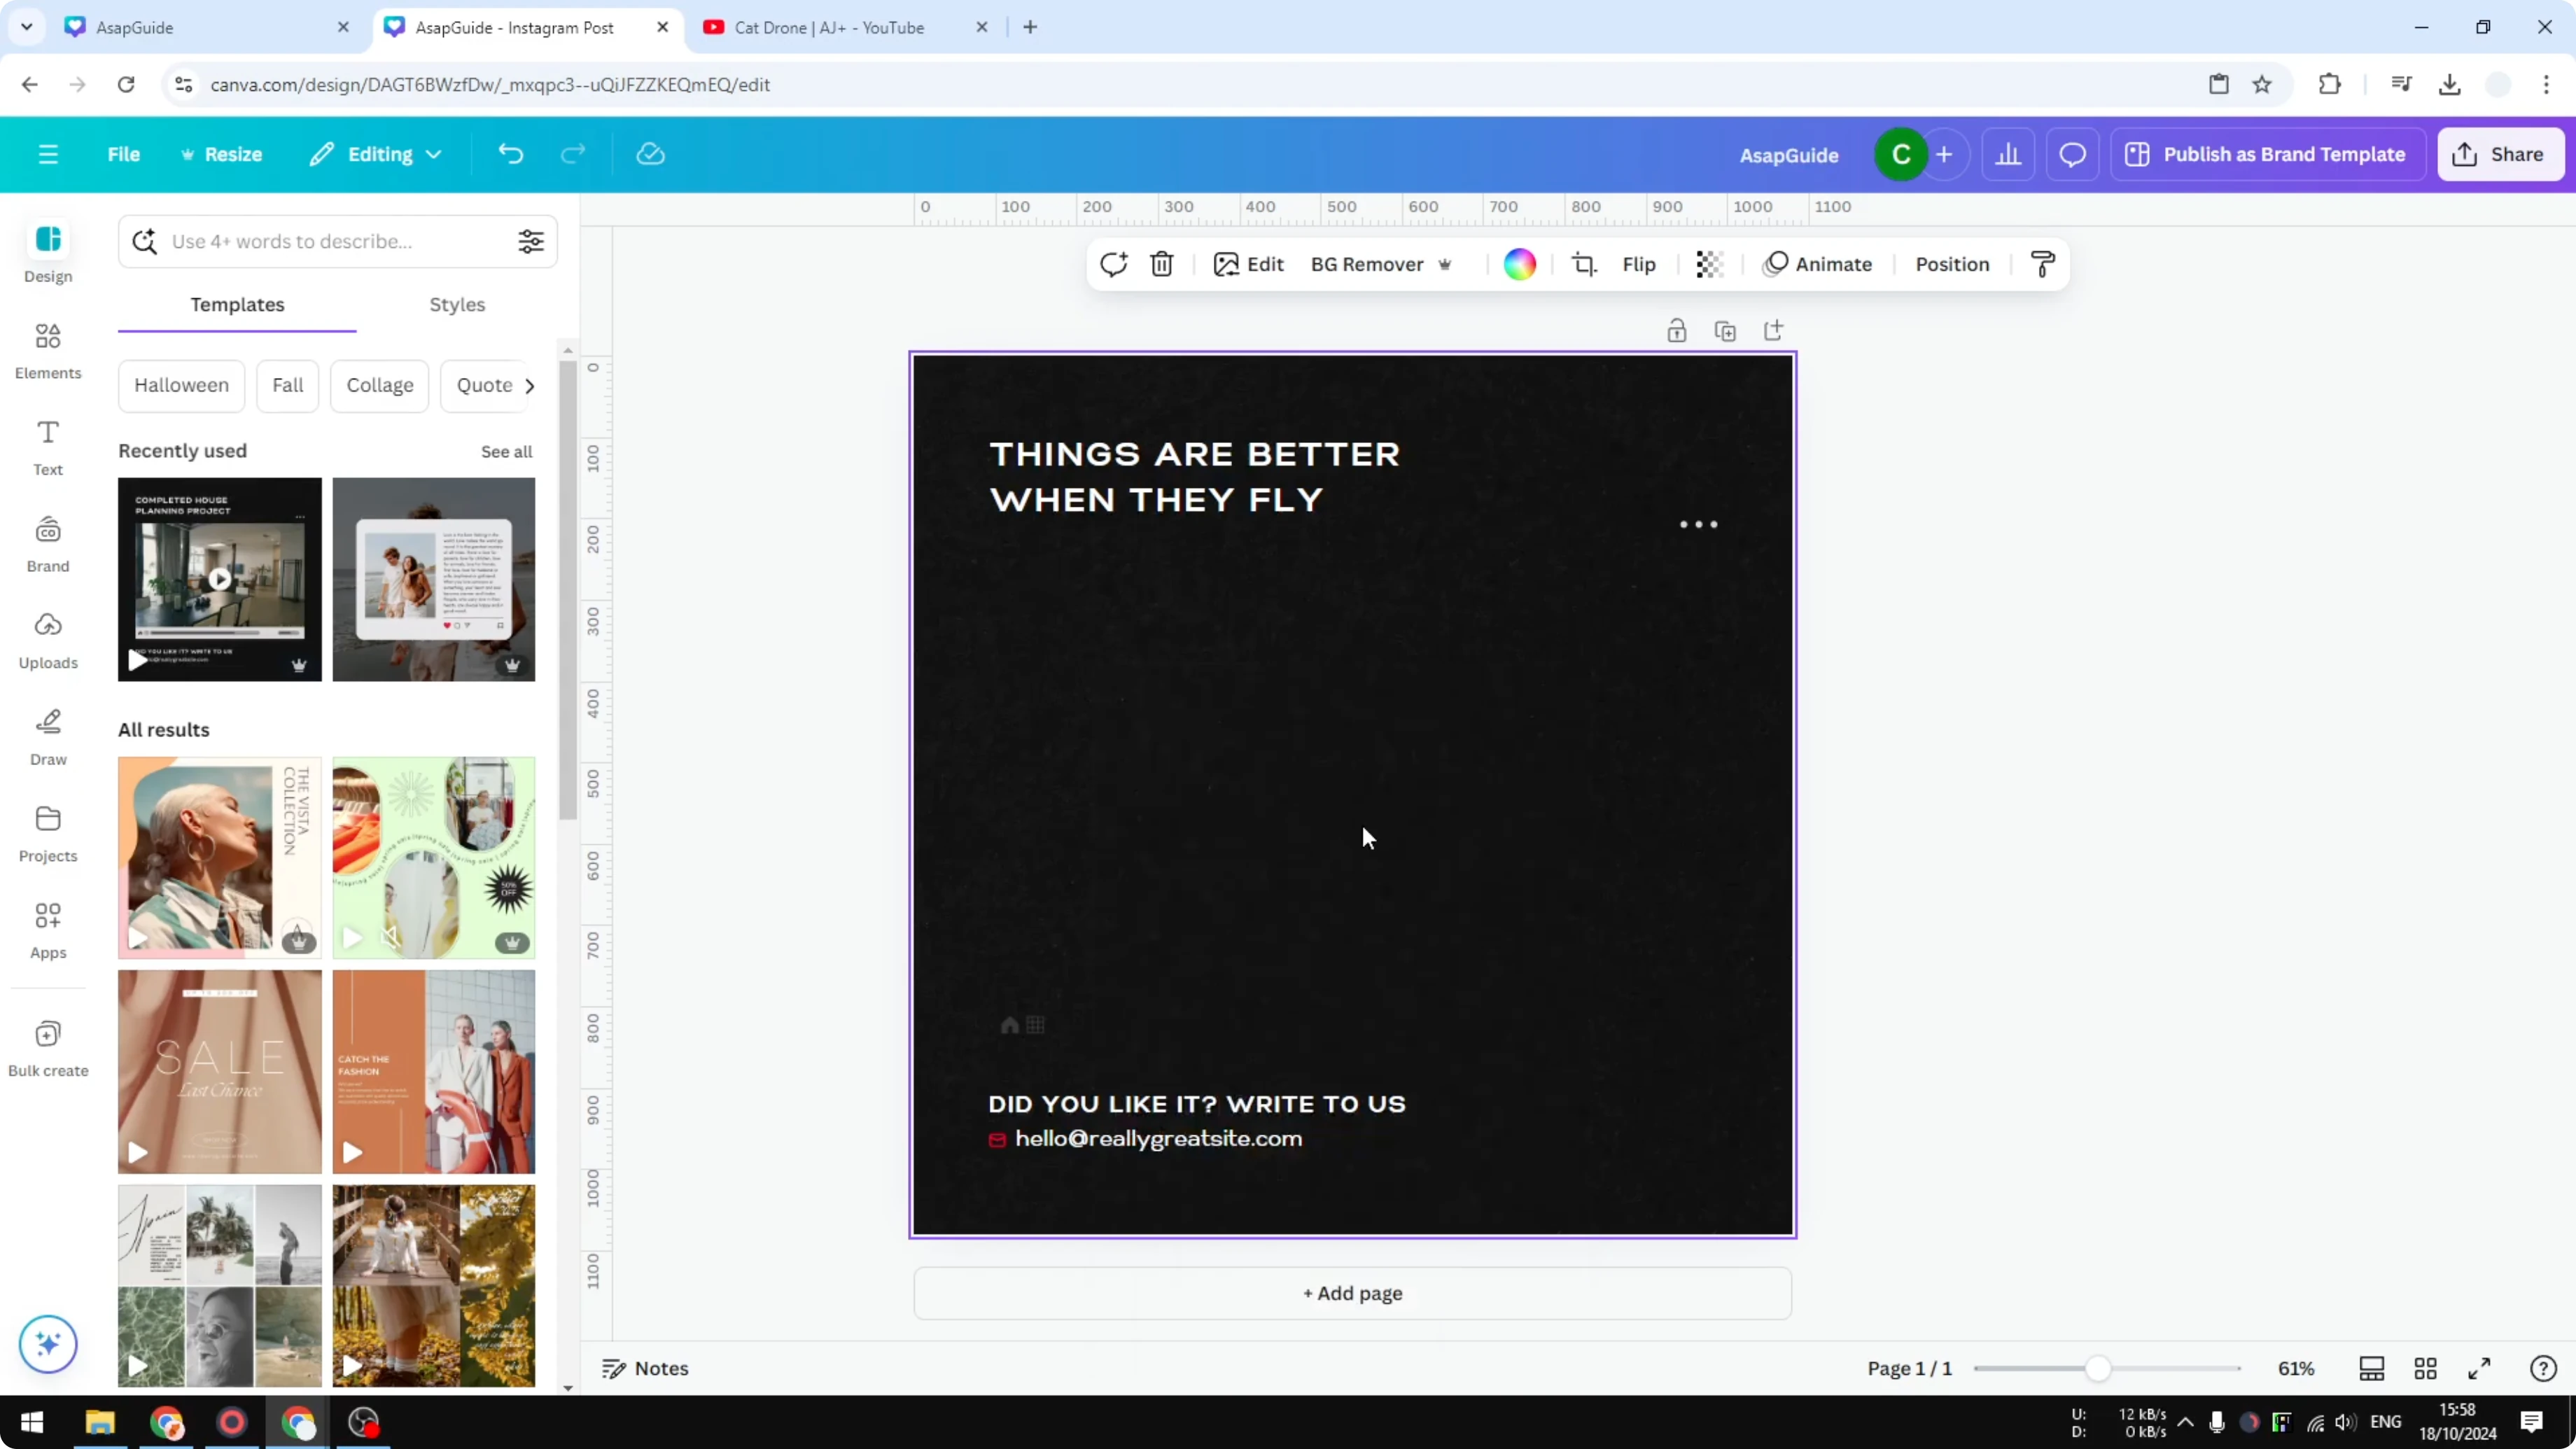Viewport: 2576px width, 1449px height.
Task: Duplicate the page with the copy icon
Action: pyautogui.click(x=1725, y=330)
